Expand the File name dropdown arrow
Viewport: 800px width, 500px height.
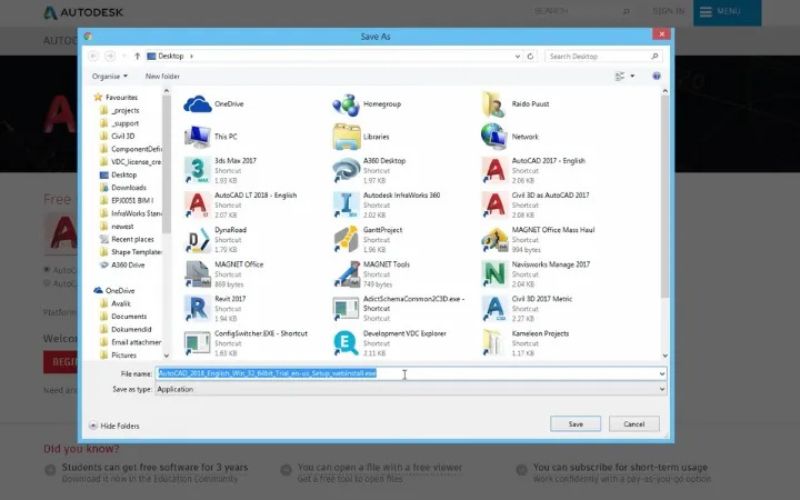tap(662, 373)
